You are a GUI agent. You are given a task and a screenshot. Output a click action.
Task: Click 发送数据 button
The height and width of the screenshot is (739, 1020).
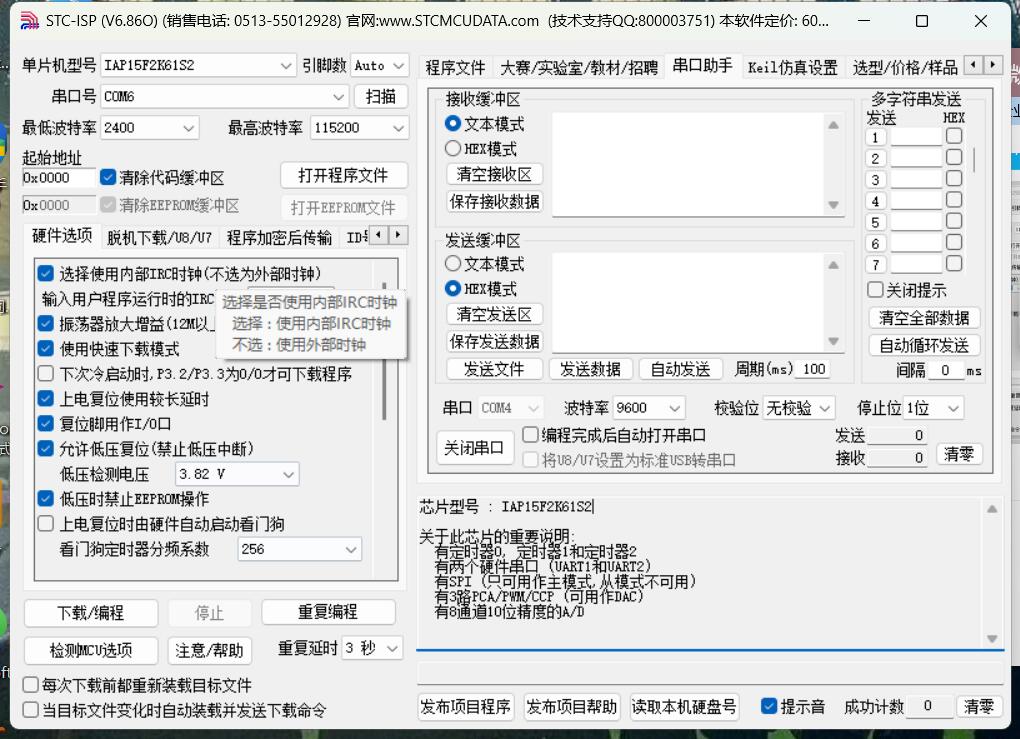point(590,369)
